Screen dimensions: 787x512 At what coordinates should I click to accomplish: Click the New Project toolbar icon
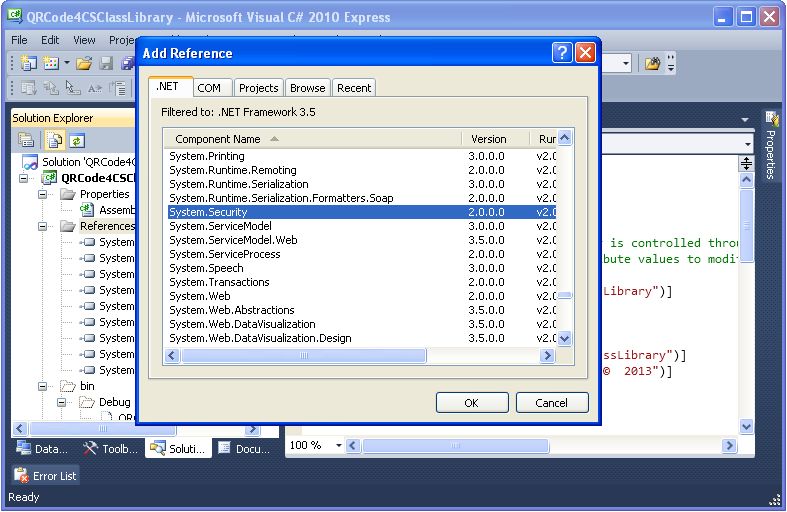[28, 63]
